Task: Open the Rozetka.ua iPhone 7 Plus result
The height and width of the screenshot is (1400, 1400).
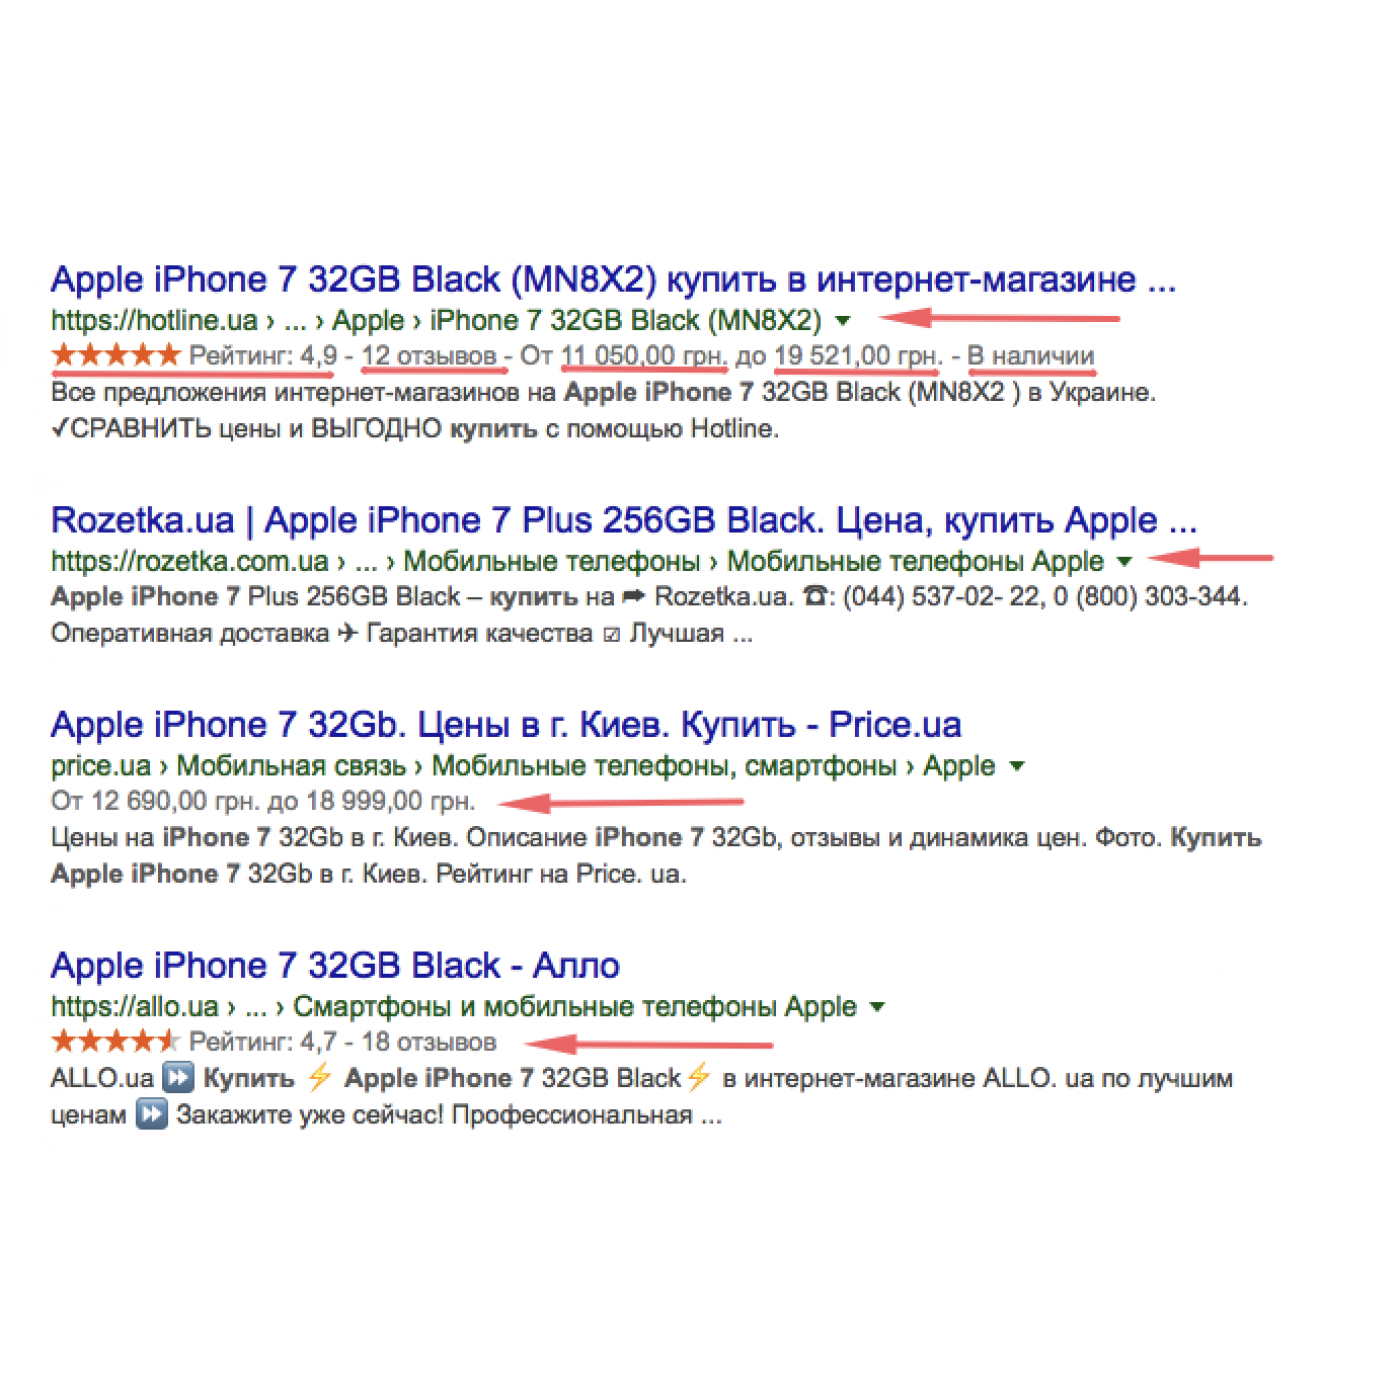Action: click(623, 521)
